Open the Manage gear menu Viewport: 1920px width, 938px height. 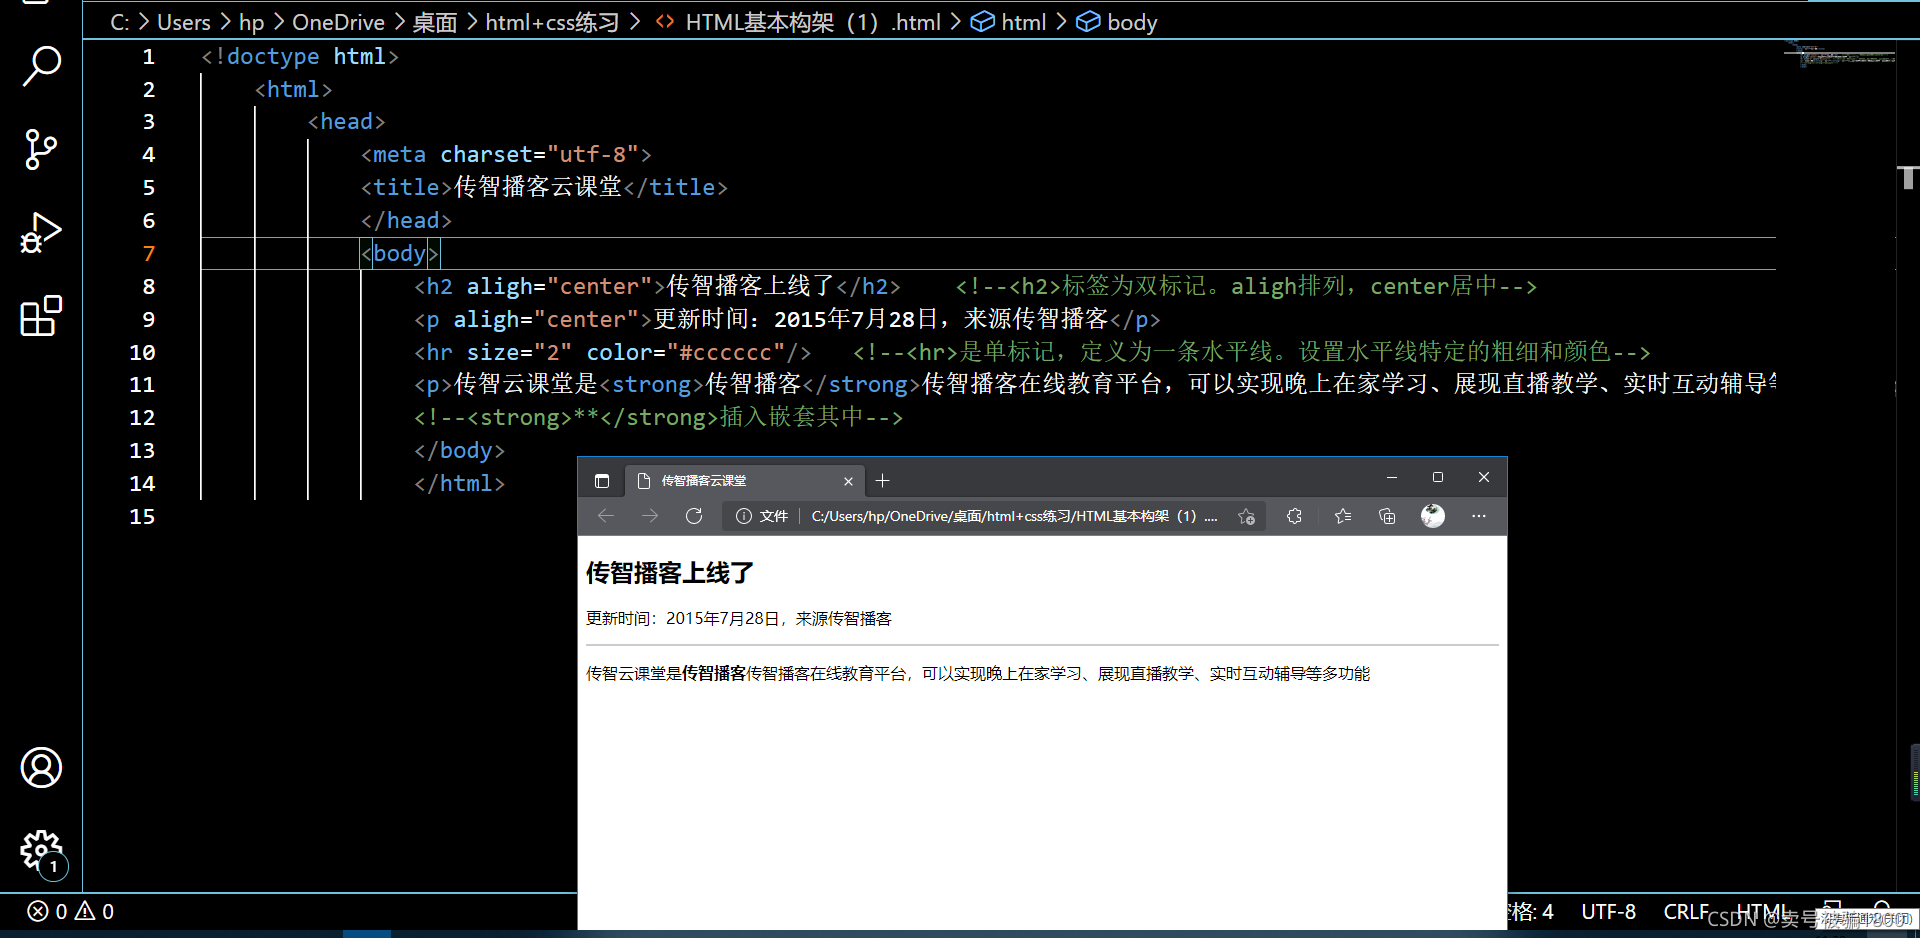[41, 851]
